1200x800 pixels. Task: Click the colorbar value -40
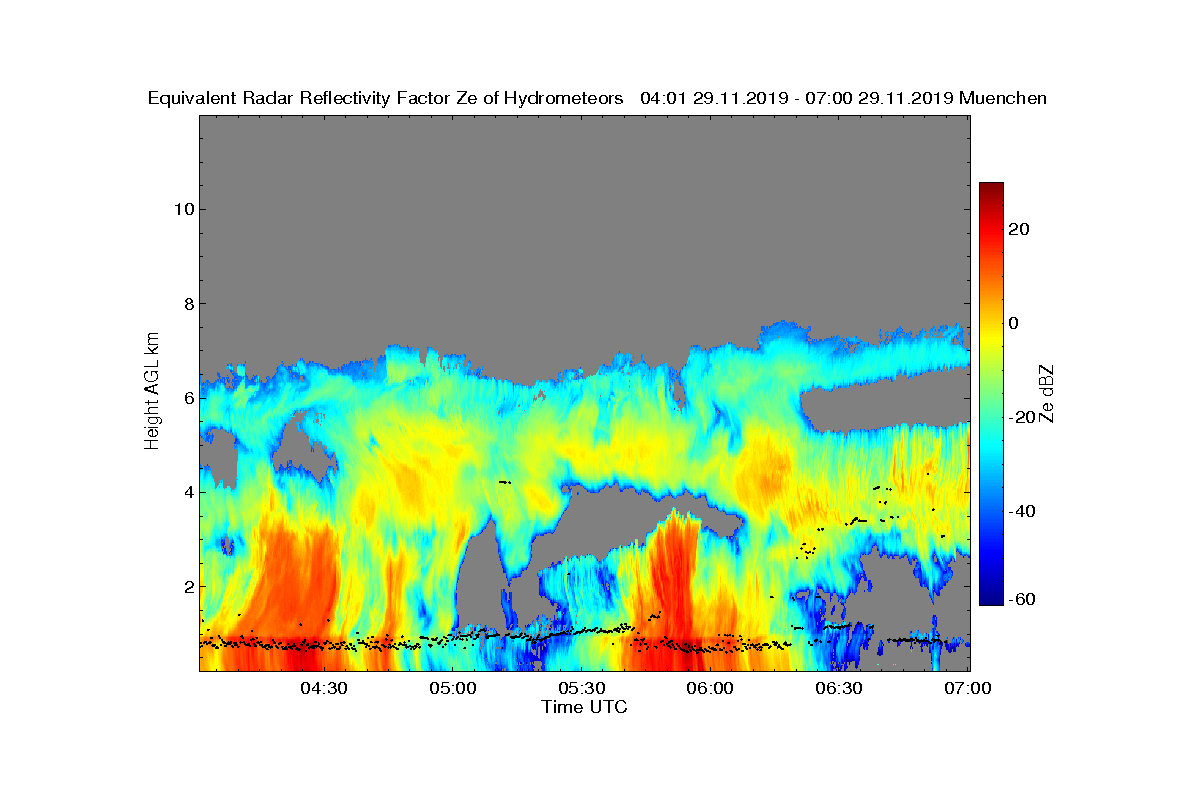[x=1022, y=511]
